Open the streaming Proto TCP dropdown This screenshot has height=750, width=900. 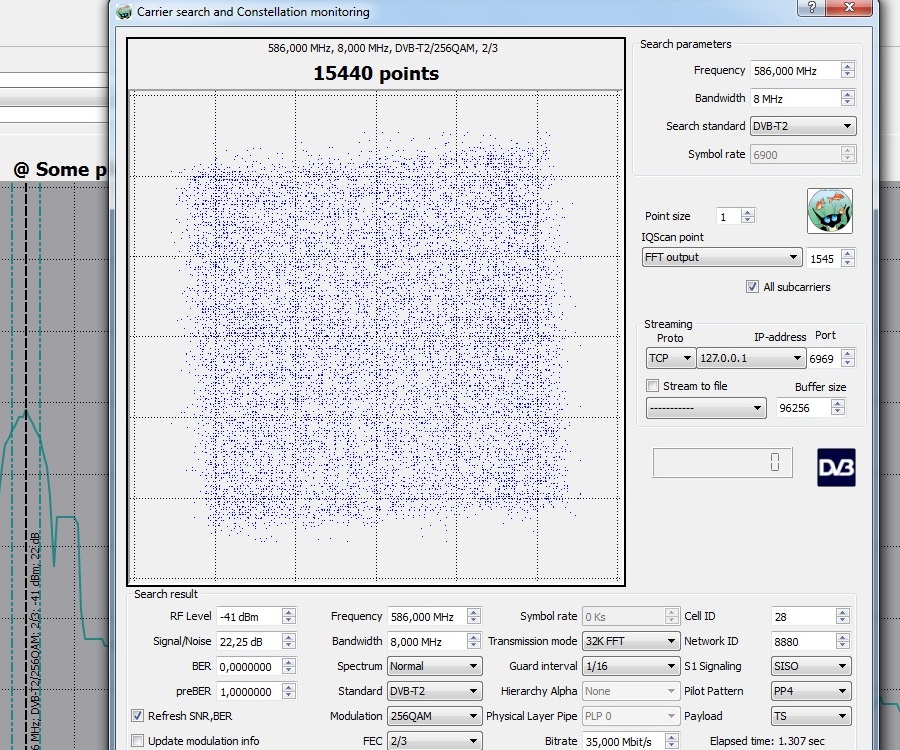(670, 358)
